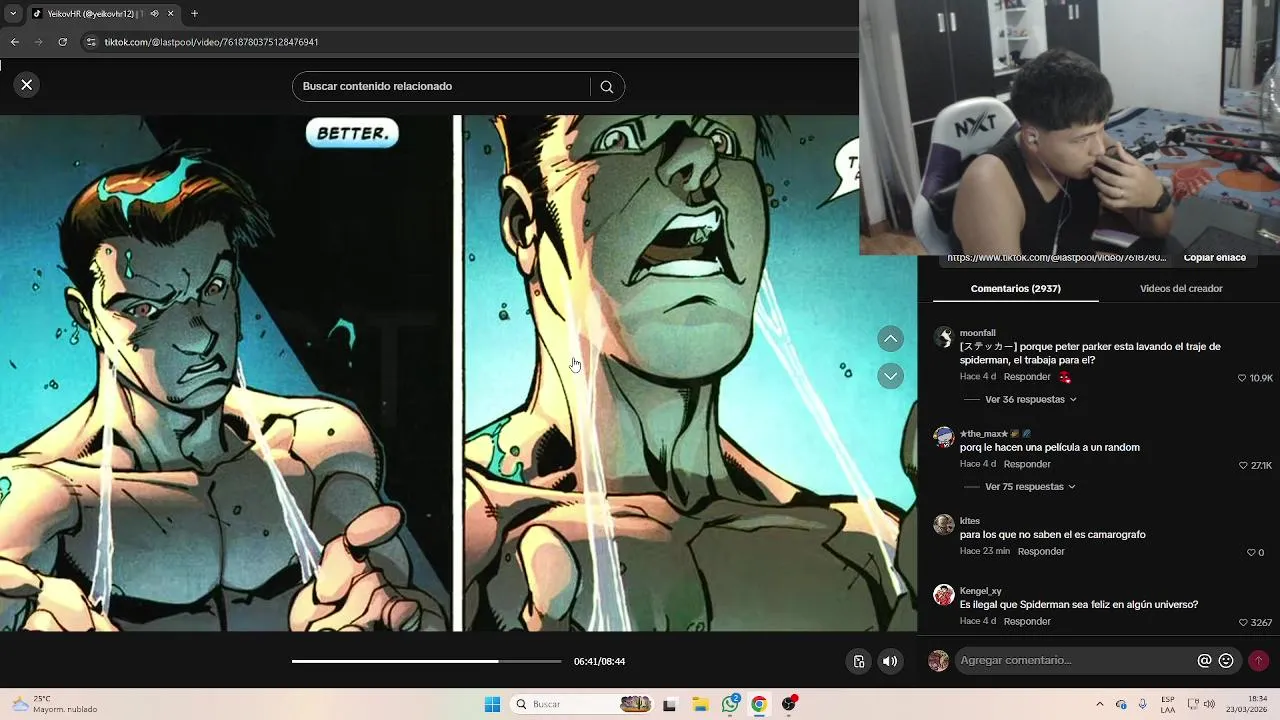The image size is (1280, 720).
Task: Reload the page with refresh icon
Action: point(62,42)
